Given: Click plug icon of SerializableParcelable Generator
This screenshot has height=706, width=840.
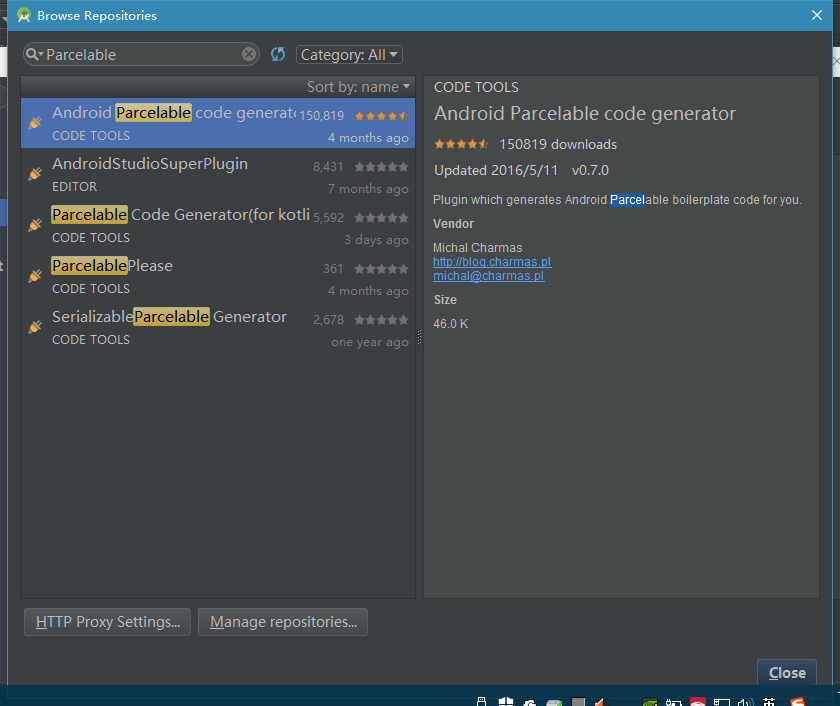Looking at the screenshot, I should (35, 327).
